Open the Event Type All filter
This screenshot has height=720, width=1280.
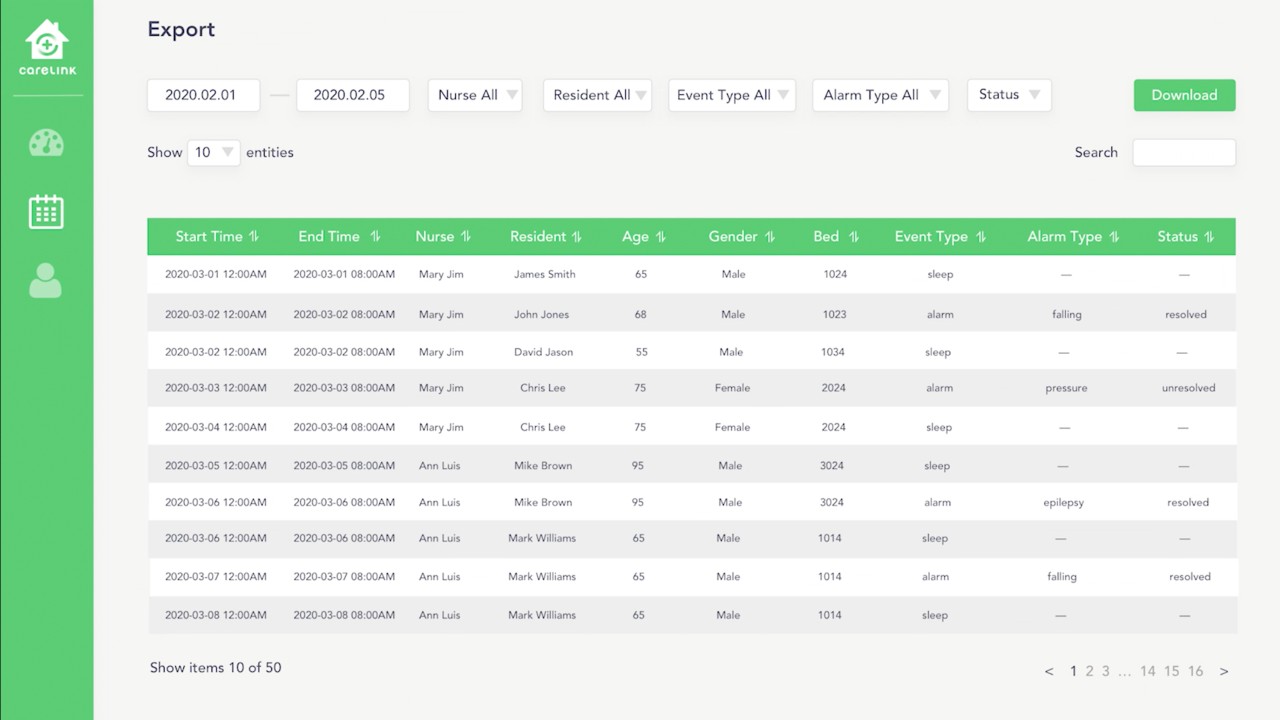pyautogui.click(x=732, y=95)
